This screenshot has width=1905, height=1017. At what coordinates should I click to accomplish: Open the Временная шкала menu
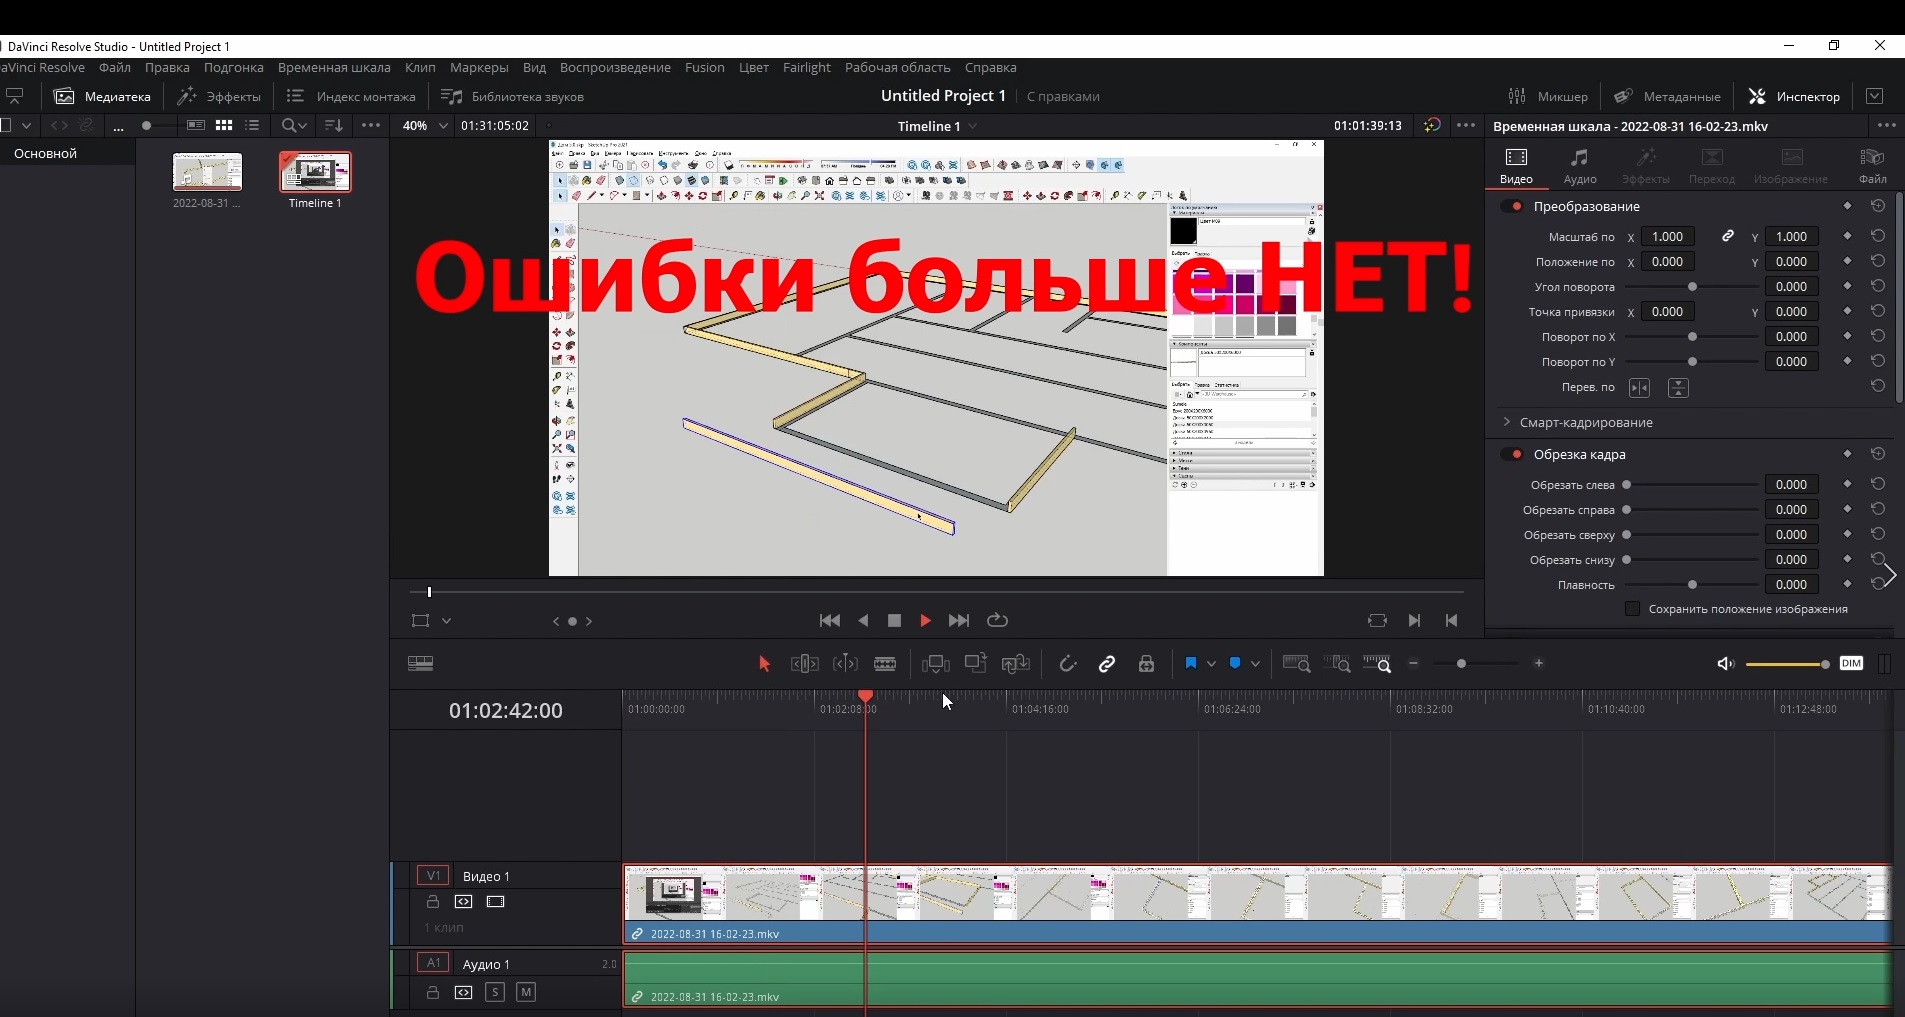point(334,68)
